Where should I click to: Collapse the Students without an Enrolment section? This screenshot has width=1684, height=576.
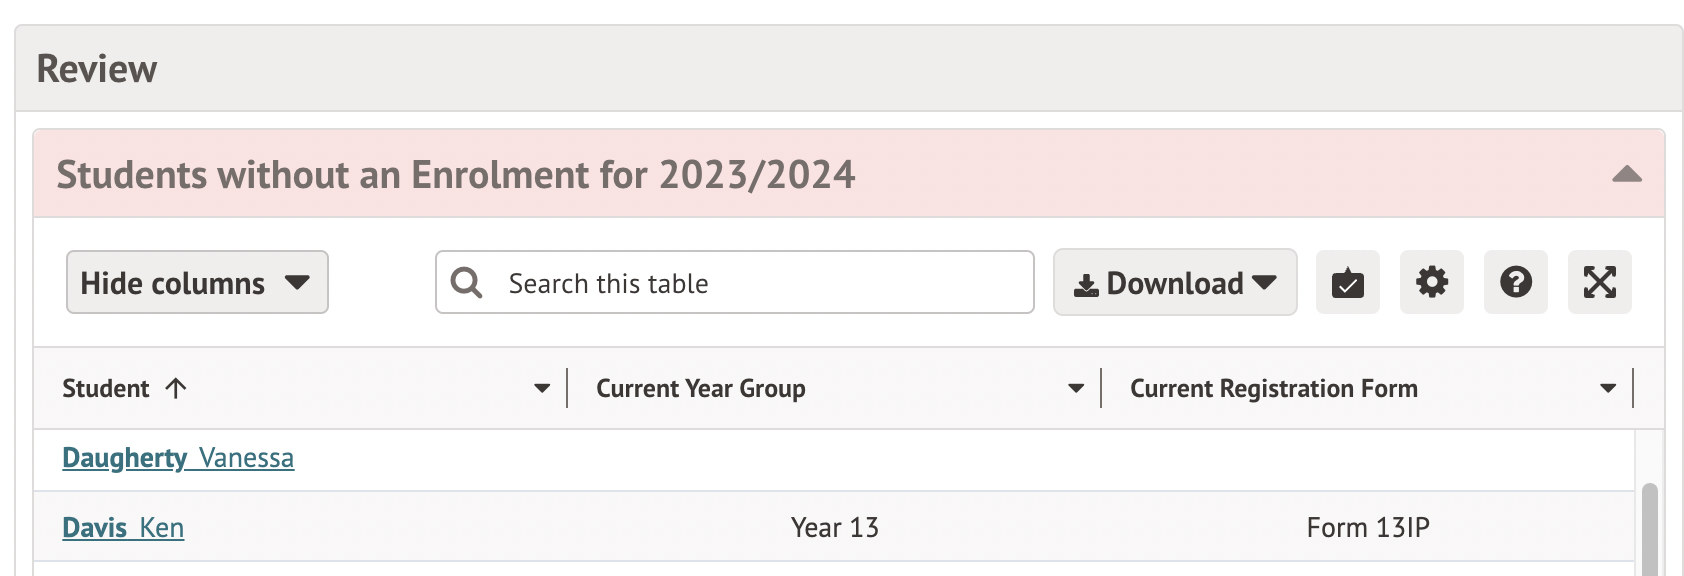(1627, 174)
